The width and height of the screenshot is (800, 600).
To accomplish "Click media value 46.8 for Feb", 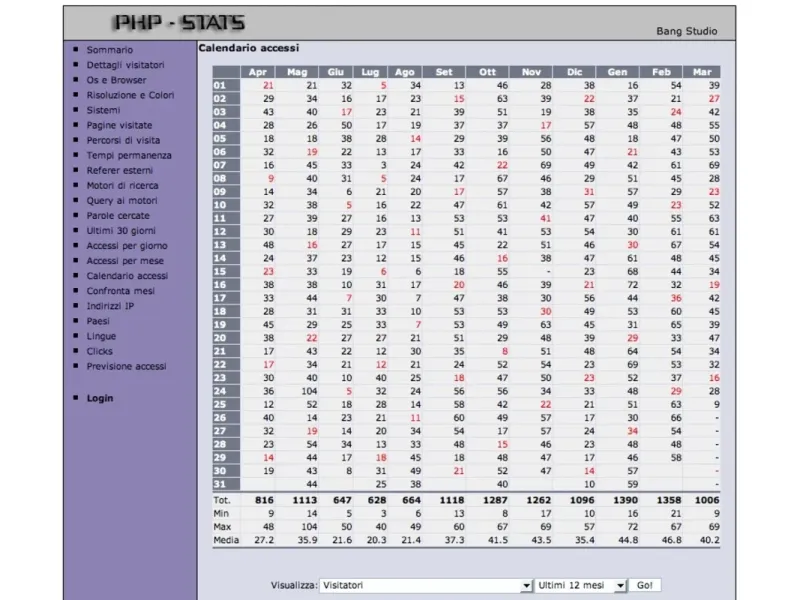I will coord(671,540).
